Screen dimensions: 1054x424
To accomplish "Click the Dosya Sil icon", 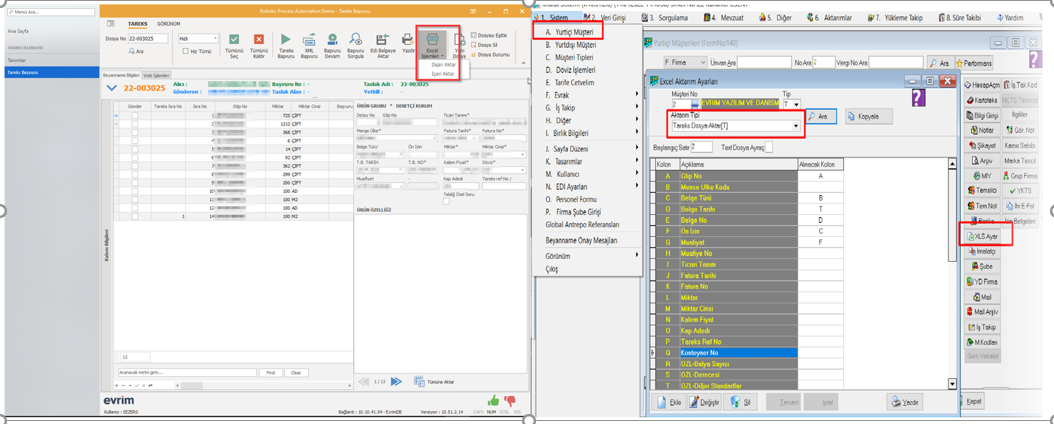I will click(473, 44).
